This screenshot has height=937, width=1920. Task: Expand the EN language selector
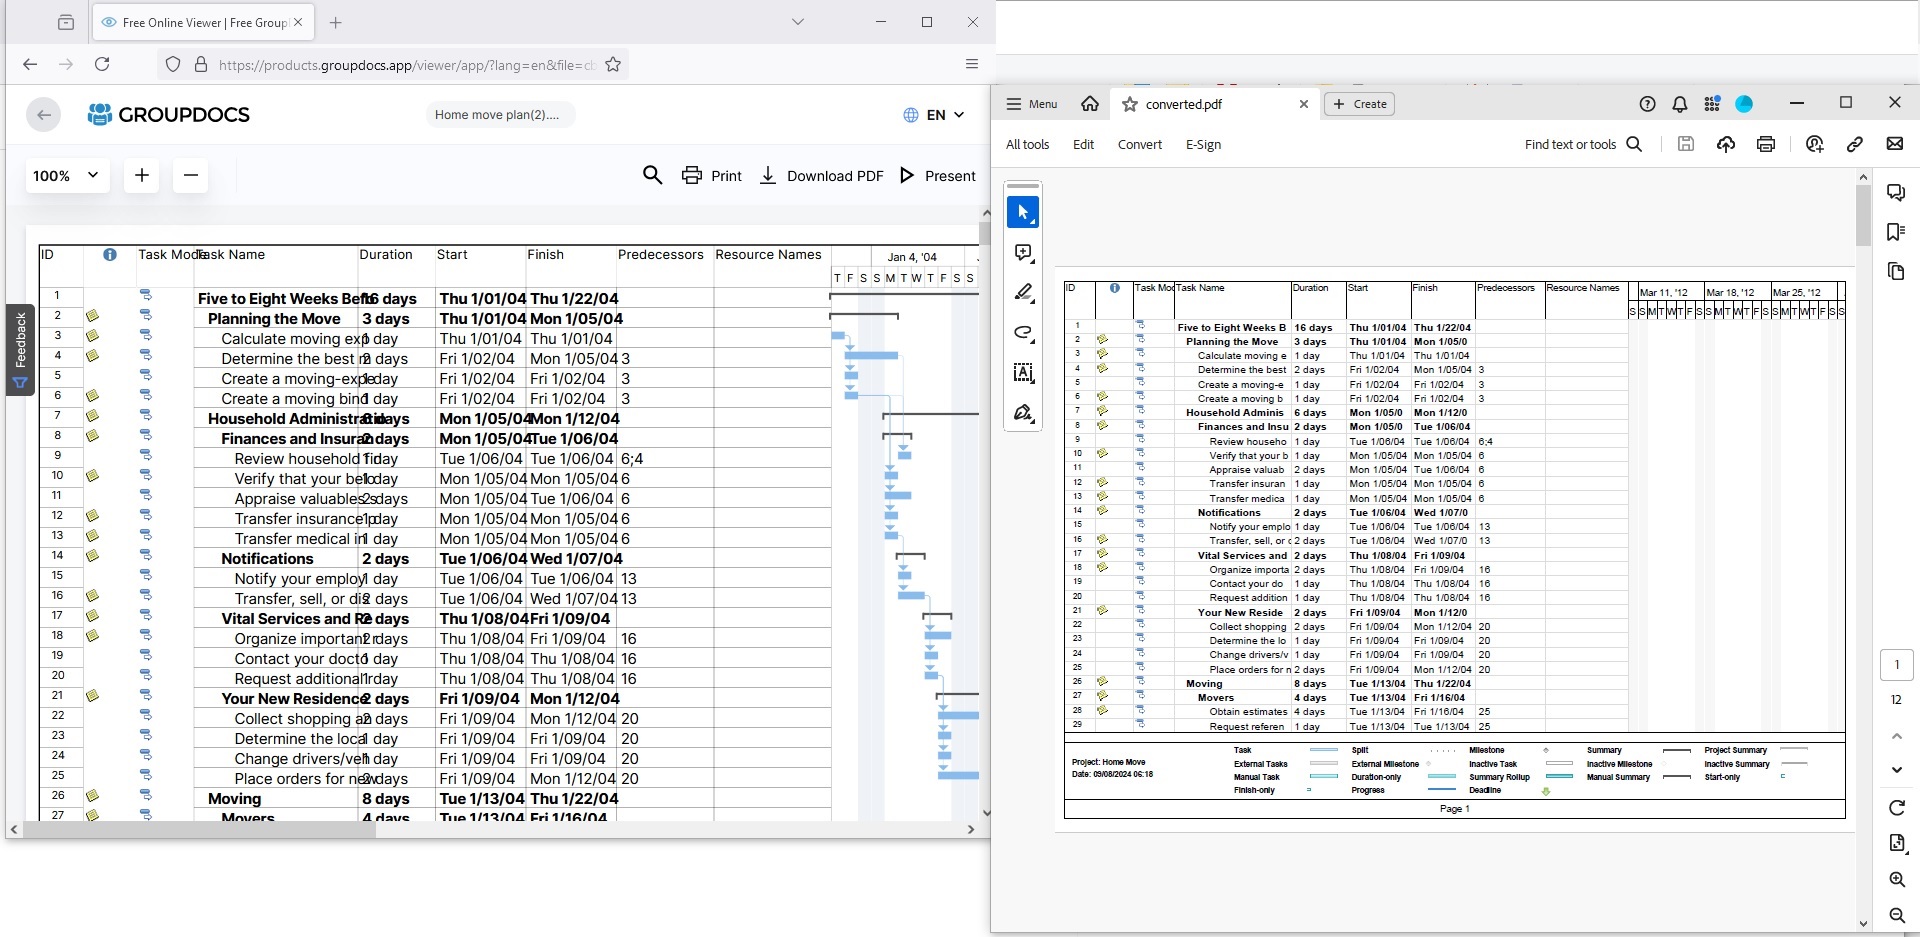(x=934, y=115)
